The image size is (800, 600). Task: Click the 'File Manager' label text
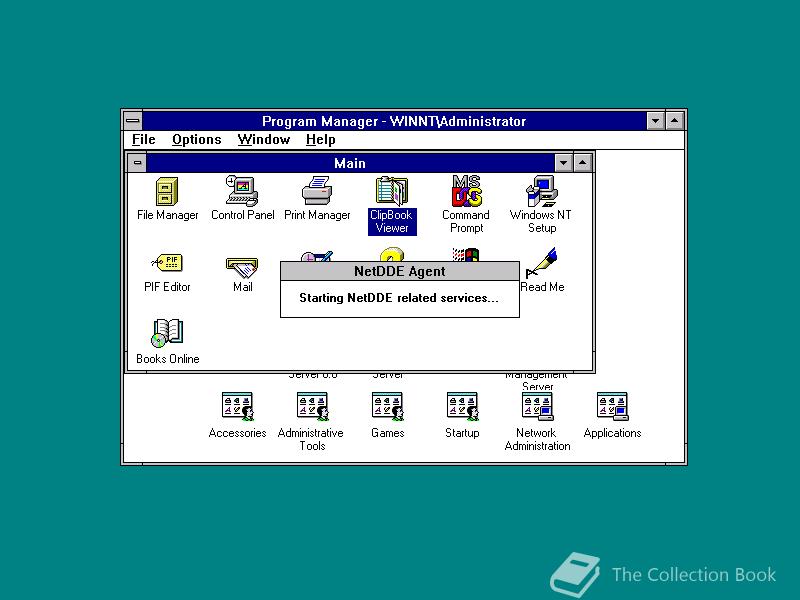tap(167, 215)
